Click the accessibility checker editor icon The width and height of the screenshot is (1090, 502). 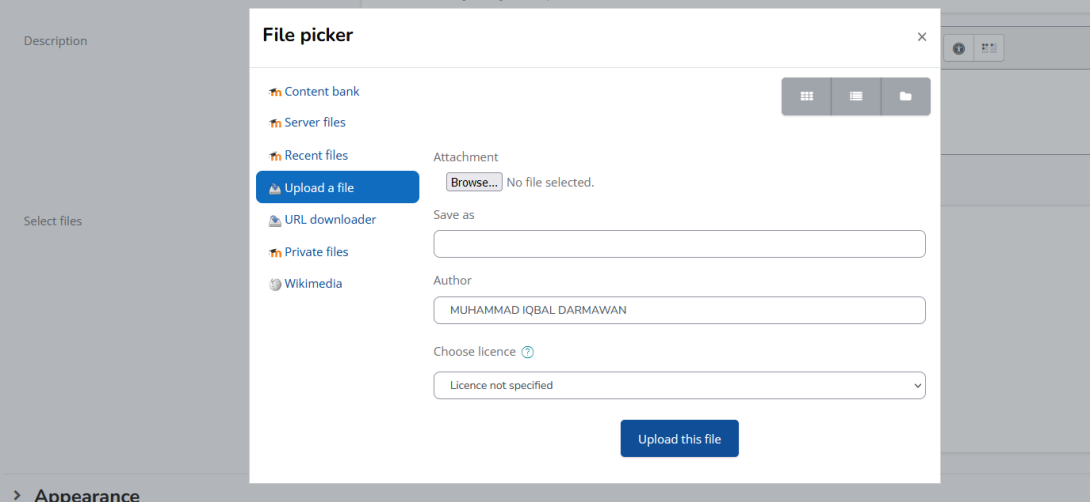959,48
